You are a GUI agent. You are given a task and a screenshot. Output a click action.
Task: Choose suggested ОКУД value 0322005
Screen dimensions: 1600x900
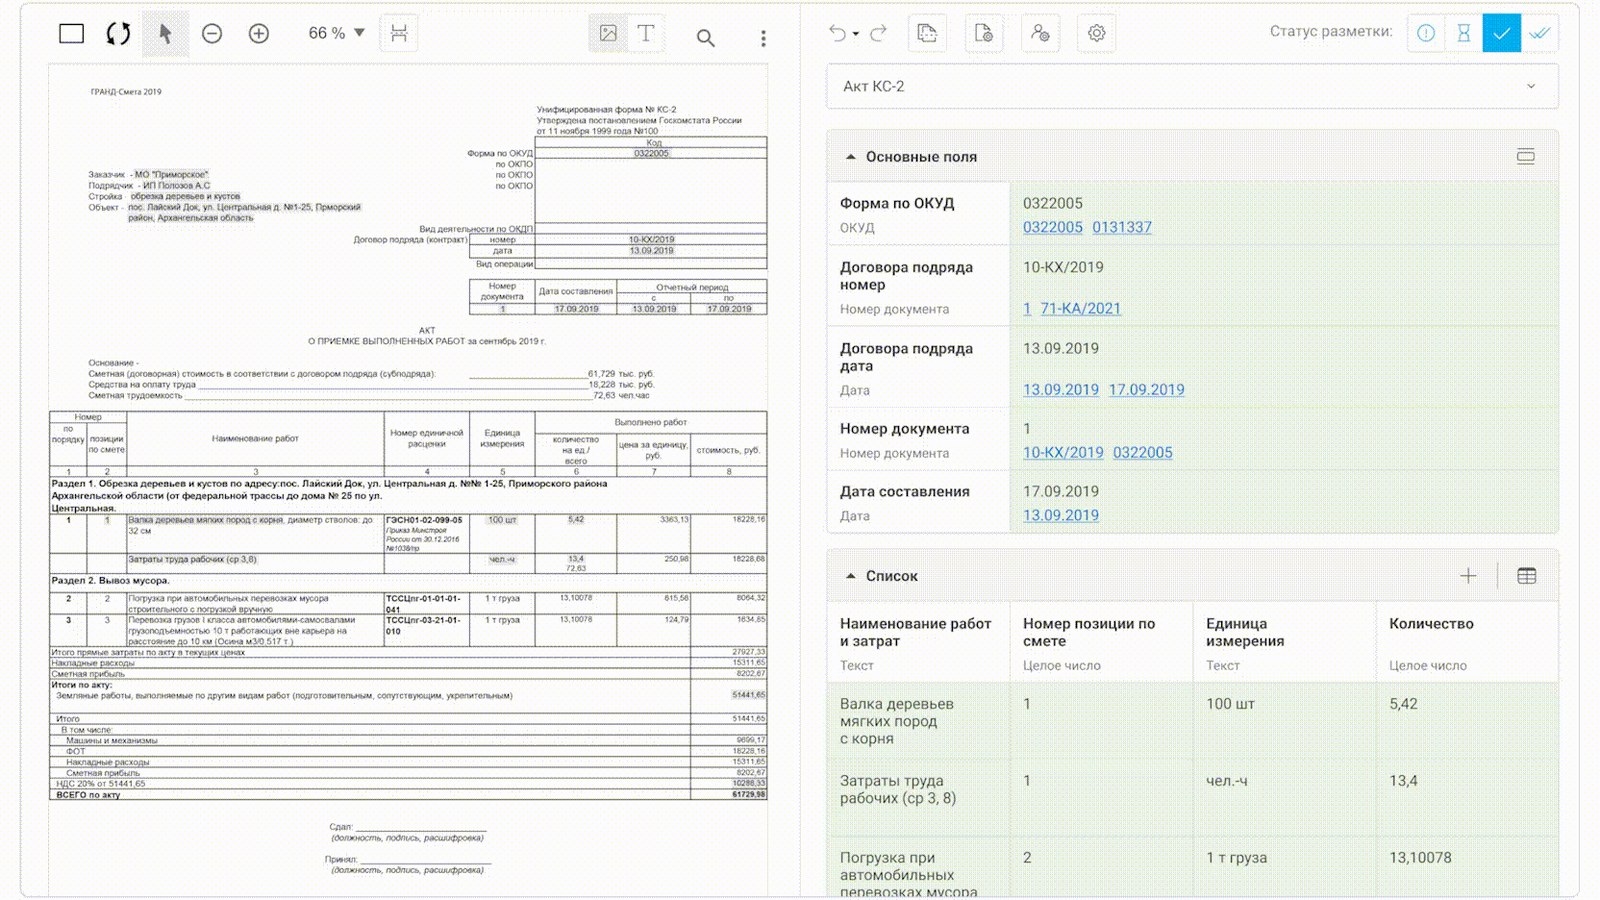coord(1053,227)
